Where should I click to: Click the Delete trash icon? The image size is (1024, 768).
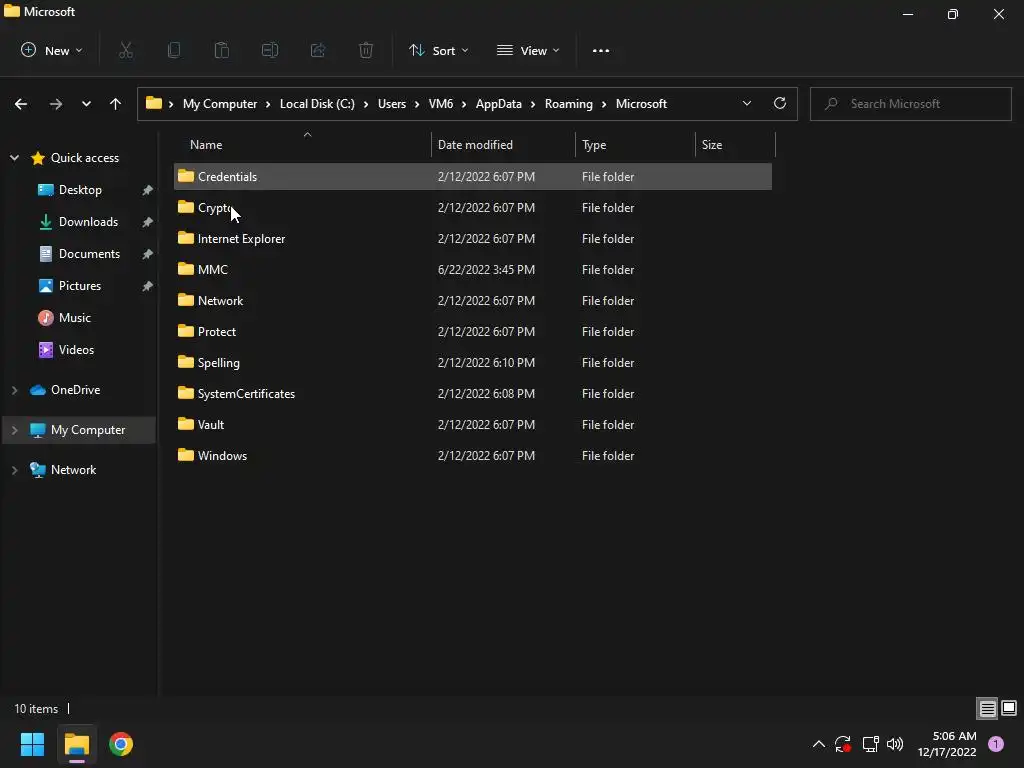366,50
